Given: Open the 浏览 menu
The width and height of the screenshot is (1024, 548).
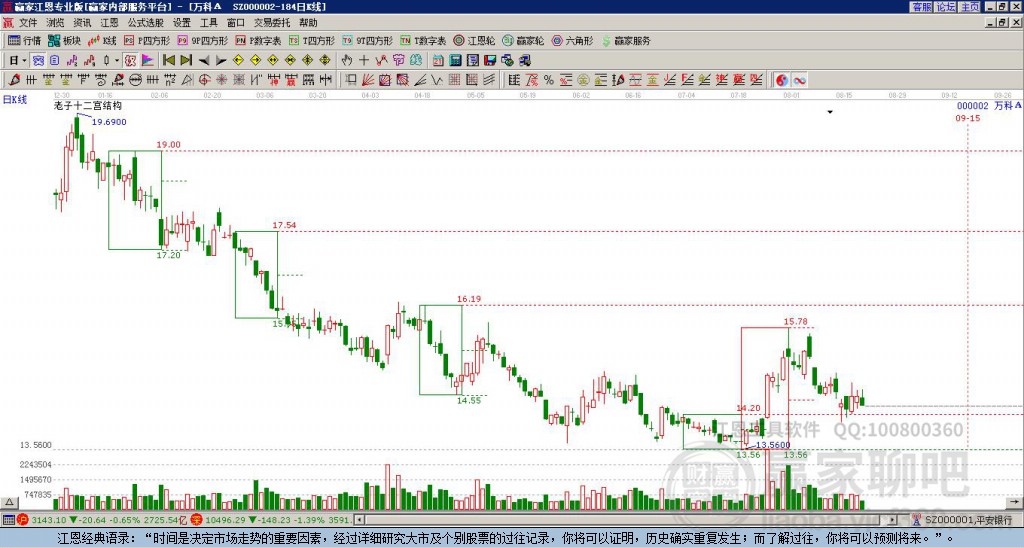Looking at the screenshot, I should point(55,23).
